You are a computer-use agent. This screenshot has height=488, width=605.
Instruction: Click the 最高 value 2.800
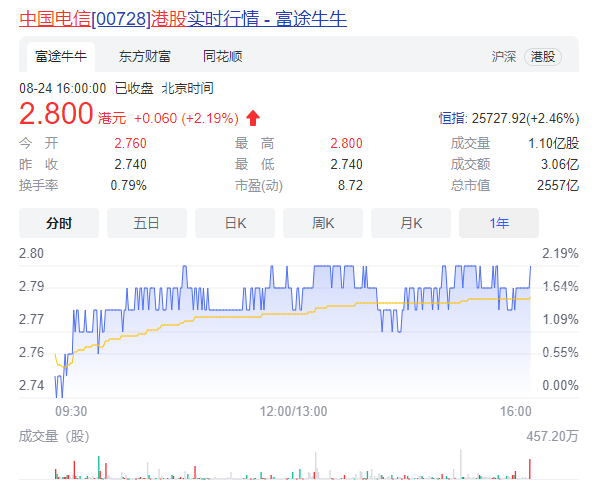(x=346, y=144)
